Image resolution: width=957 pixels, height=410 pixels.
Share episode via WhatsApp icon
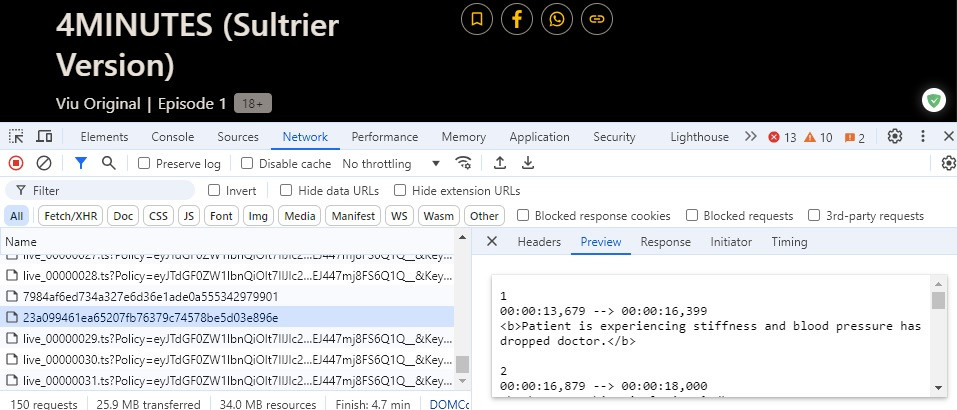[556, 19]
